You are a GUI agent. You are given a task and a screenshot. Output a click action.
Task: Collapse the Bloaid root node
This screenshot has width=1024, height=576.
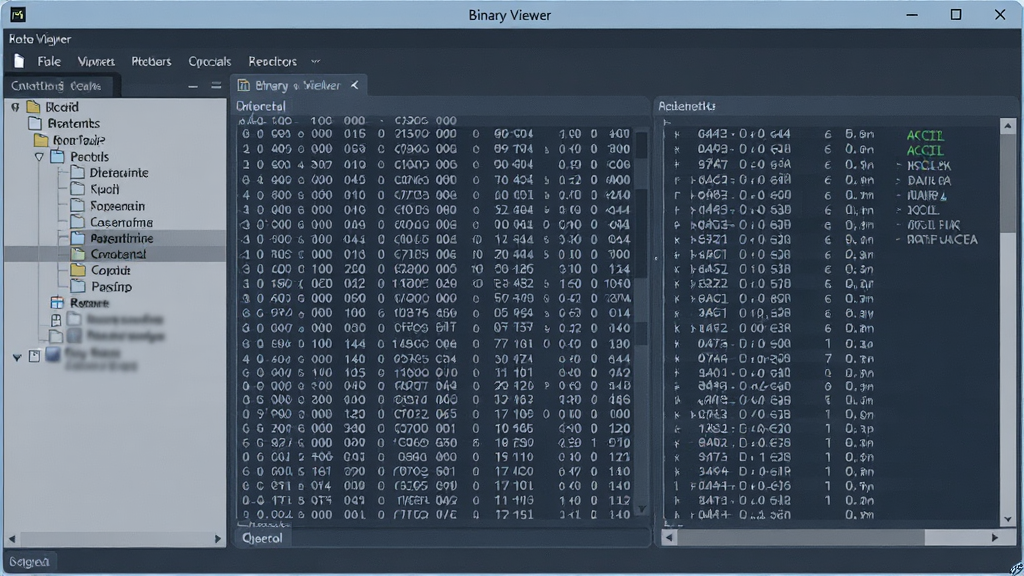tap(15, 106)
